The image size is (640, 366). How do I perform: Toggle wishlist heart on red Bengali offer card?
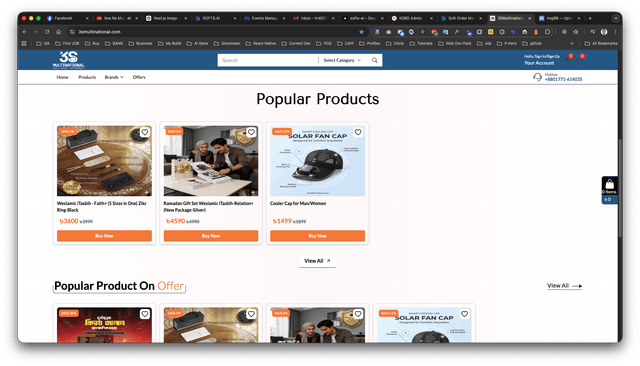coord(144,314)
